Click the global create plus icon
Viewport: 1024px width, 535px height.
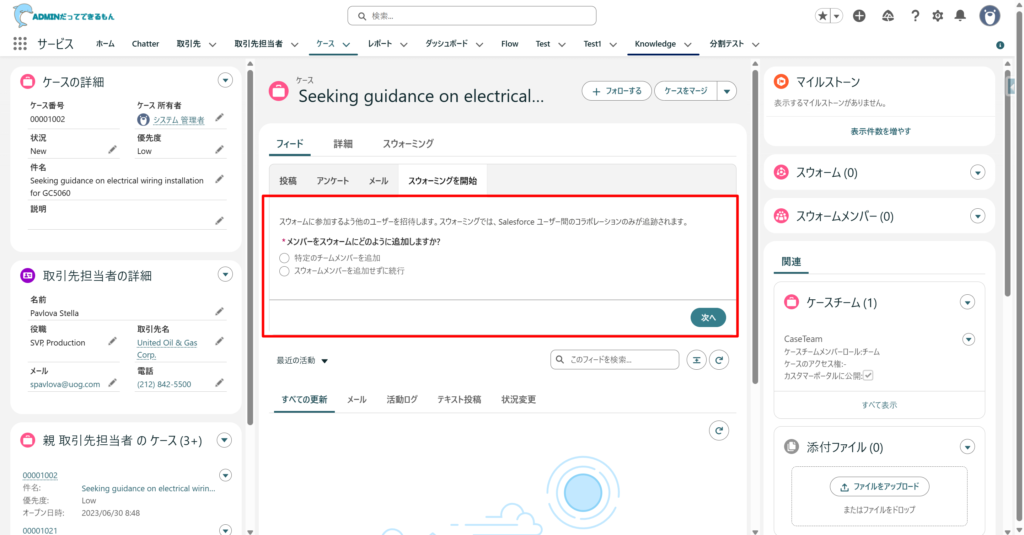tap(859, 16)
